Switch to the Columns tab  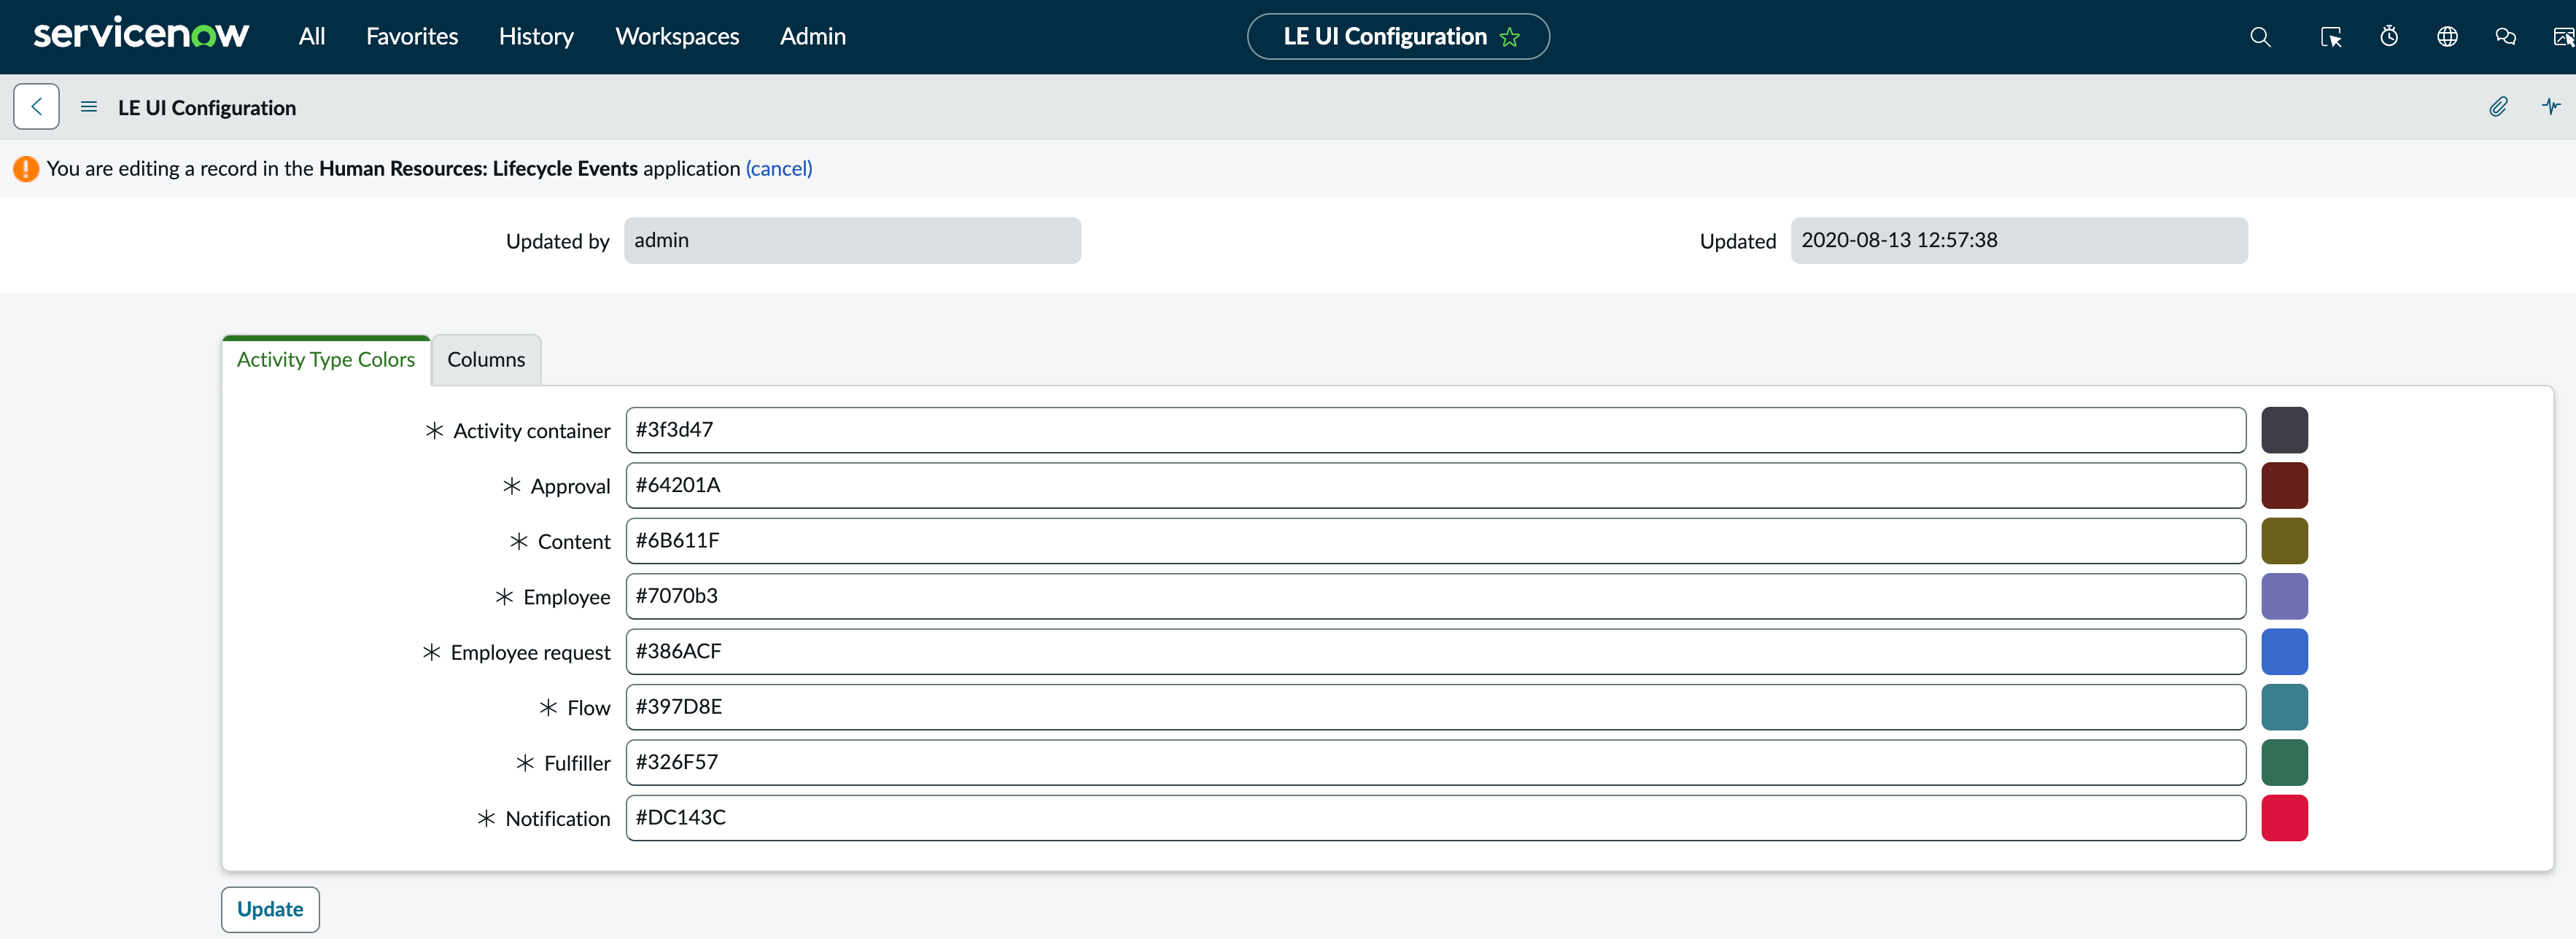486,359
